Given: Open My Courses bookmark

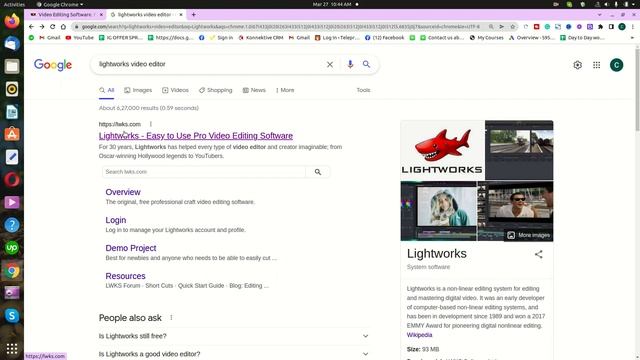Looking at the screenshot, I should [486, 38].
